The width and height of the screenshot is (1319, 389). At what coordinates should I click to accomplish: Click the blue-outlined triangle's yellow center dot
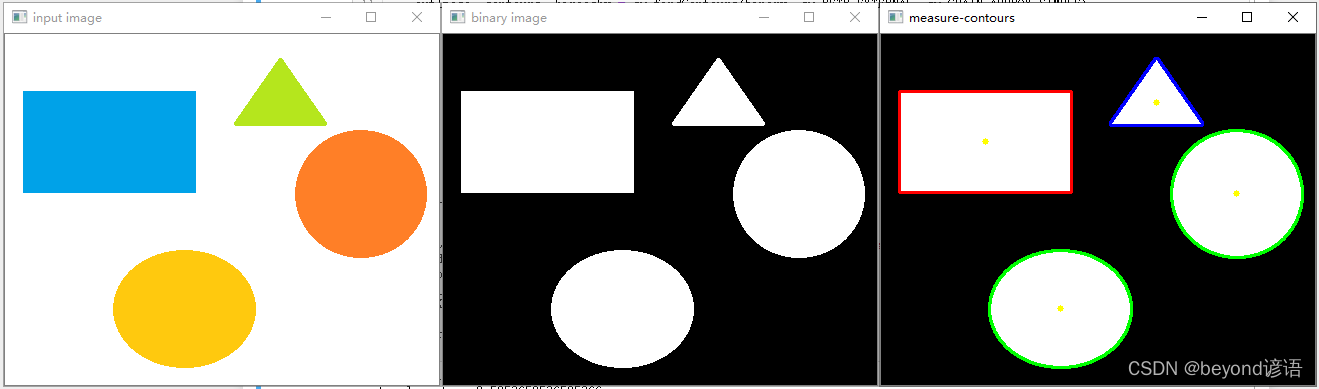pos(1156,102)
